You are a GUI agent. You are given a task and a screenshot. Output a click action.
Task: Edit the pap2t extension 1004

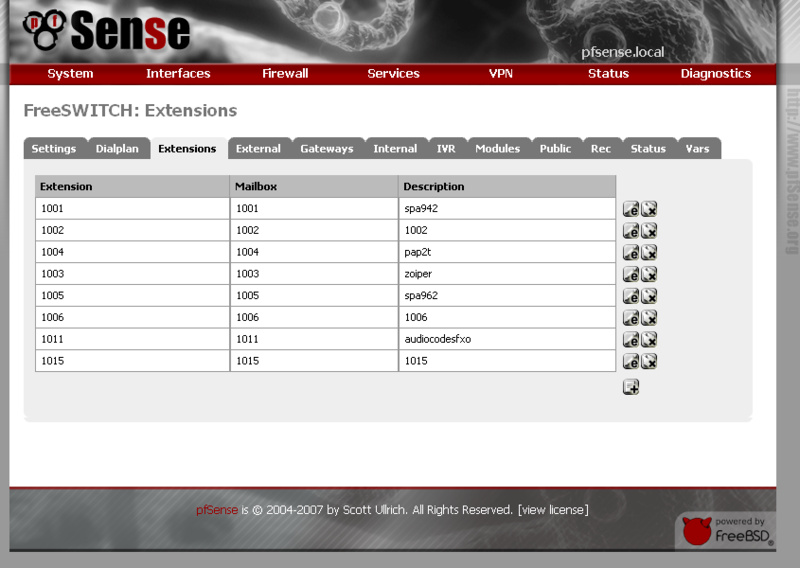point(631,253)
